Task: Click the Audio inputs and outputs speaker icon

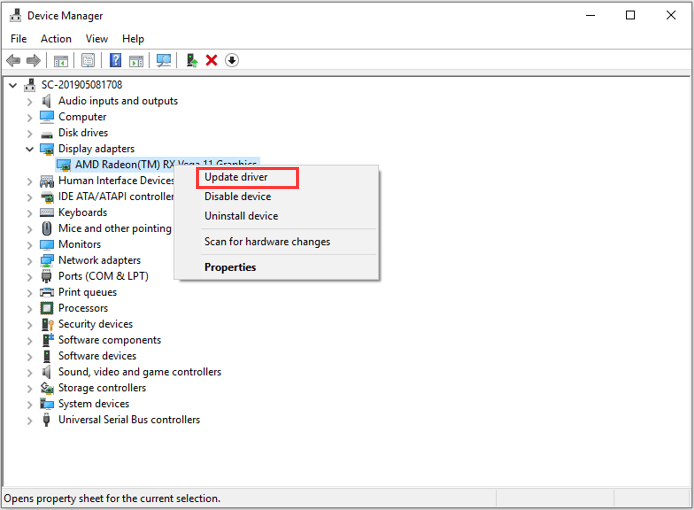Action: click(46, 101)
